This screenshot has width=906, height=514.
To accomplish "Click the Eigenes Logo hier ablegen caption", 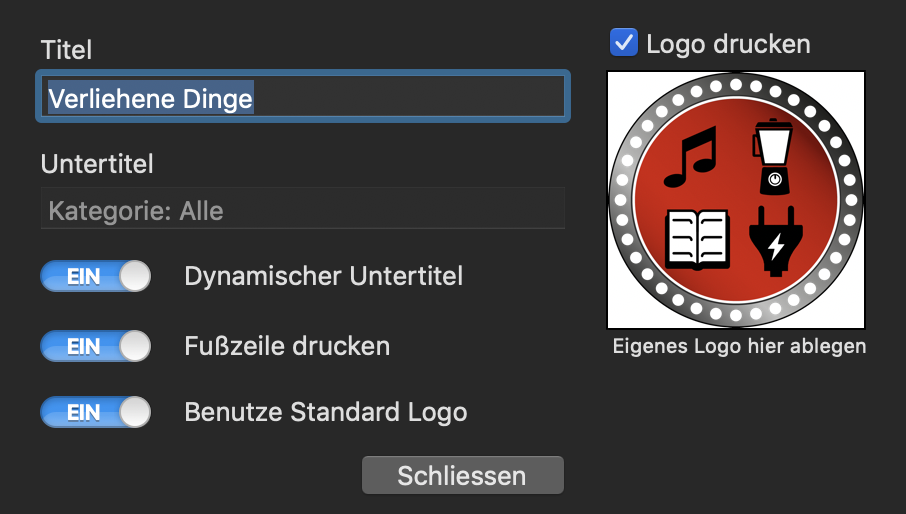I will tap(739, 346).
